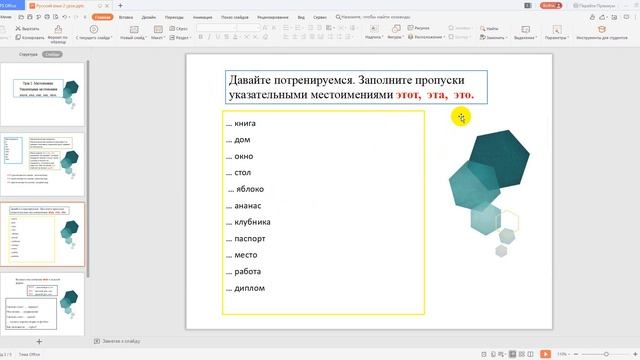Switch to Slide Sorter view icon
This screenshot has height=360, width=640.
pos(522,354)
